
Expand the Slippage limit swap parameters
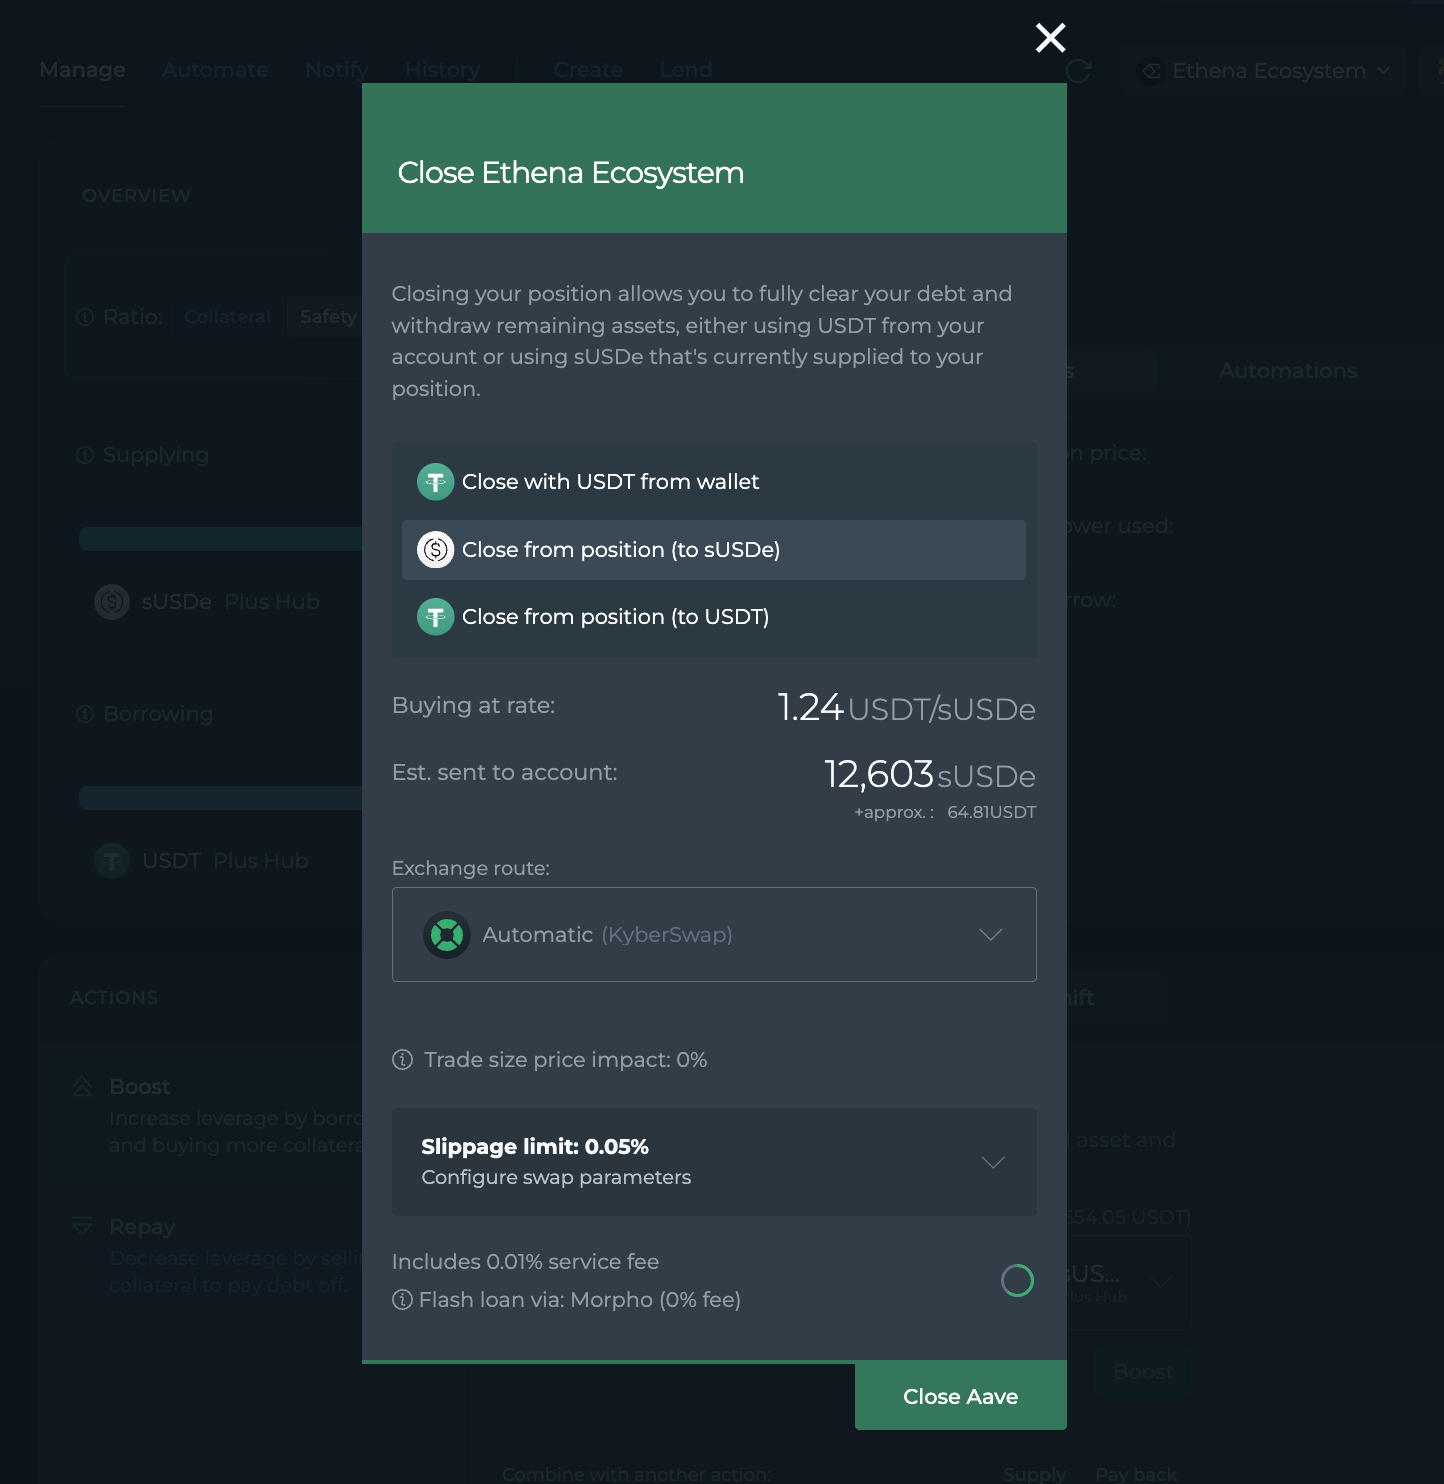coord(714,1162)
